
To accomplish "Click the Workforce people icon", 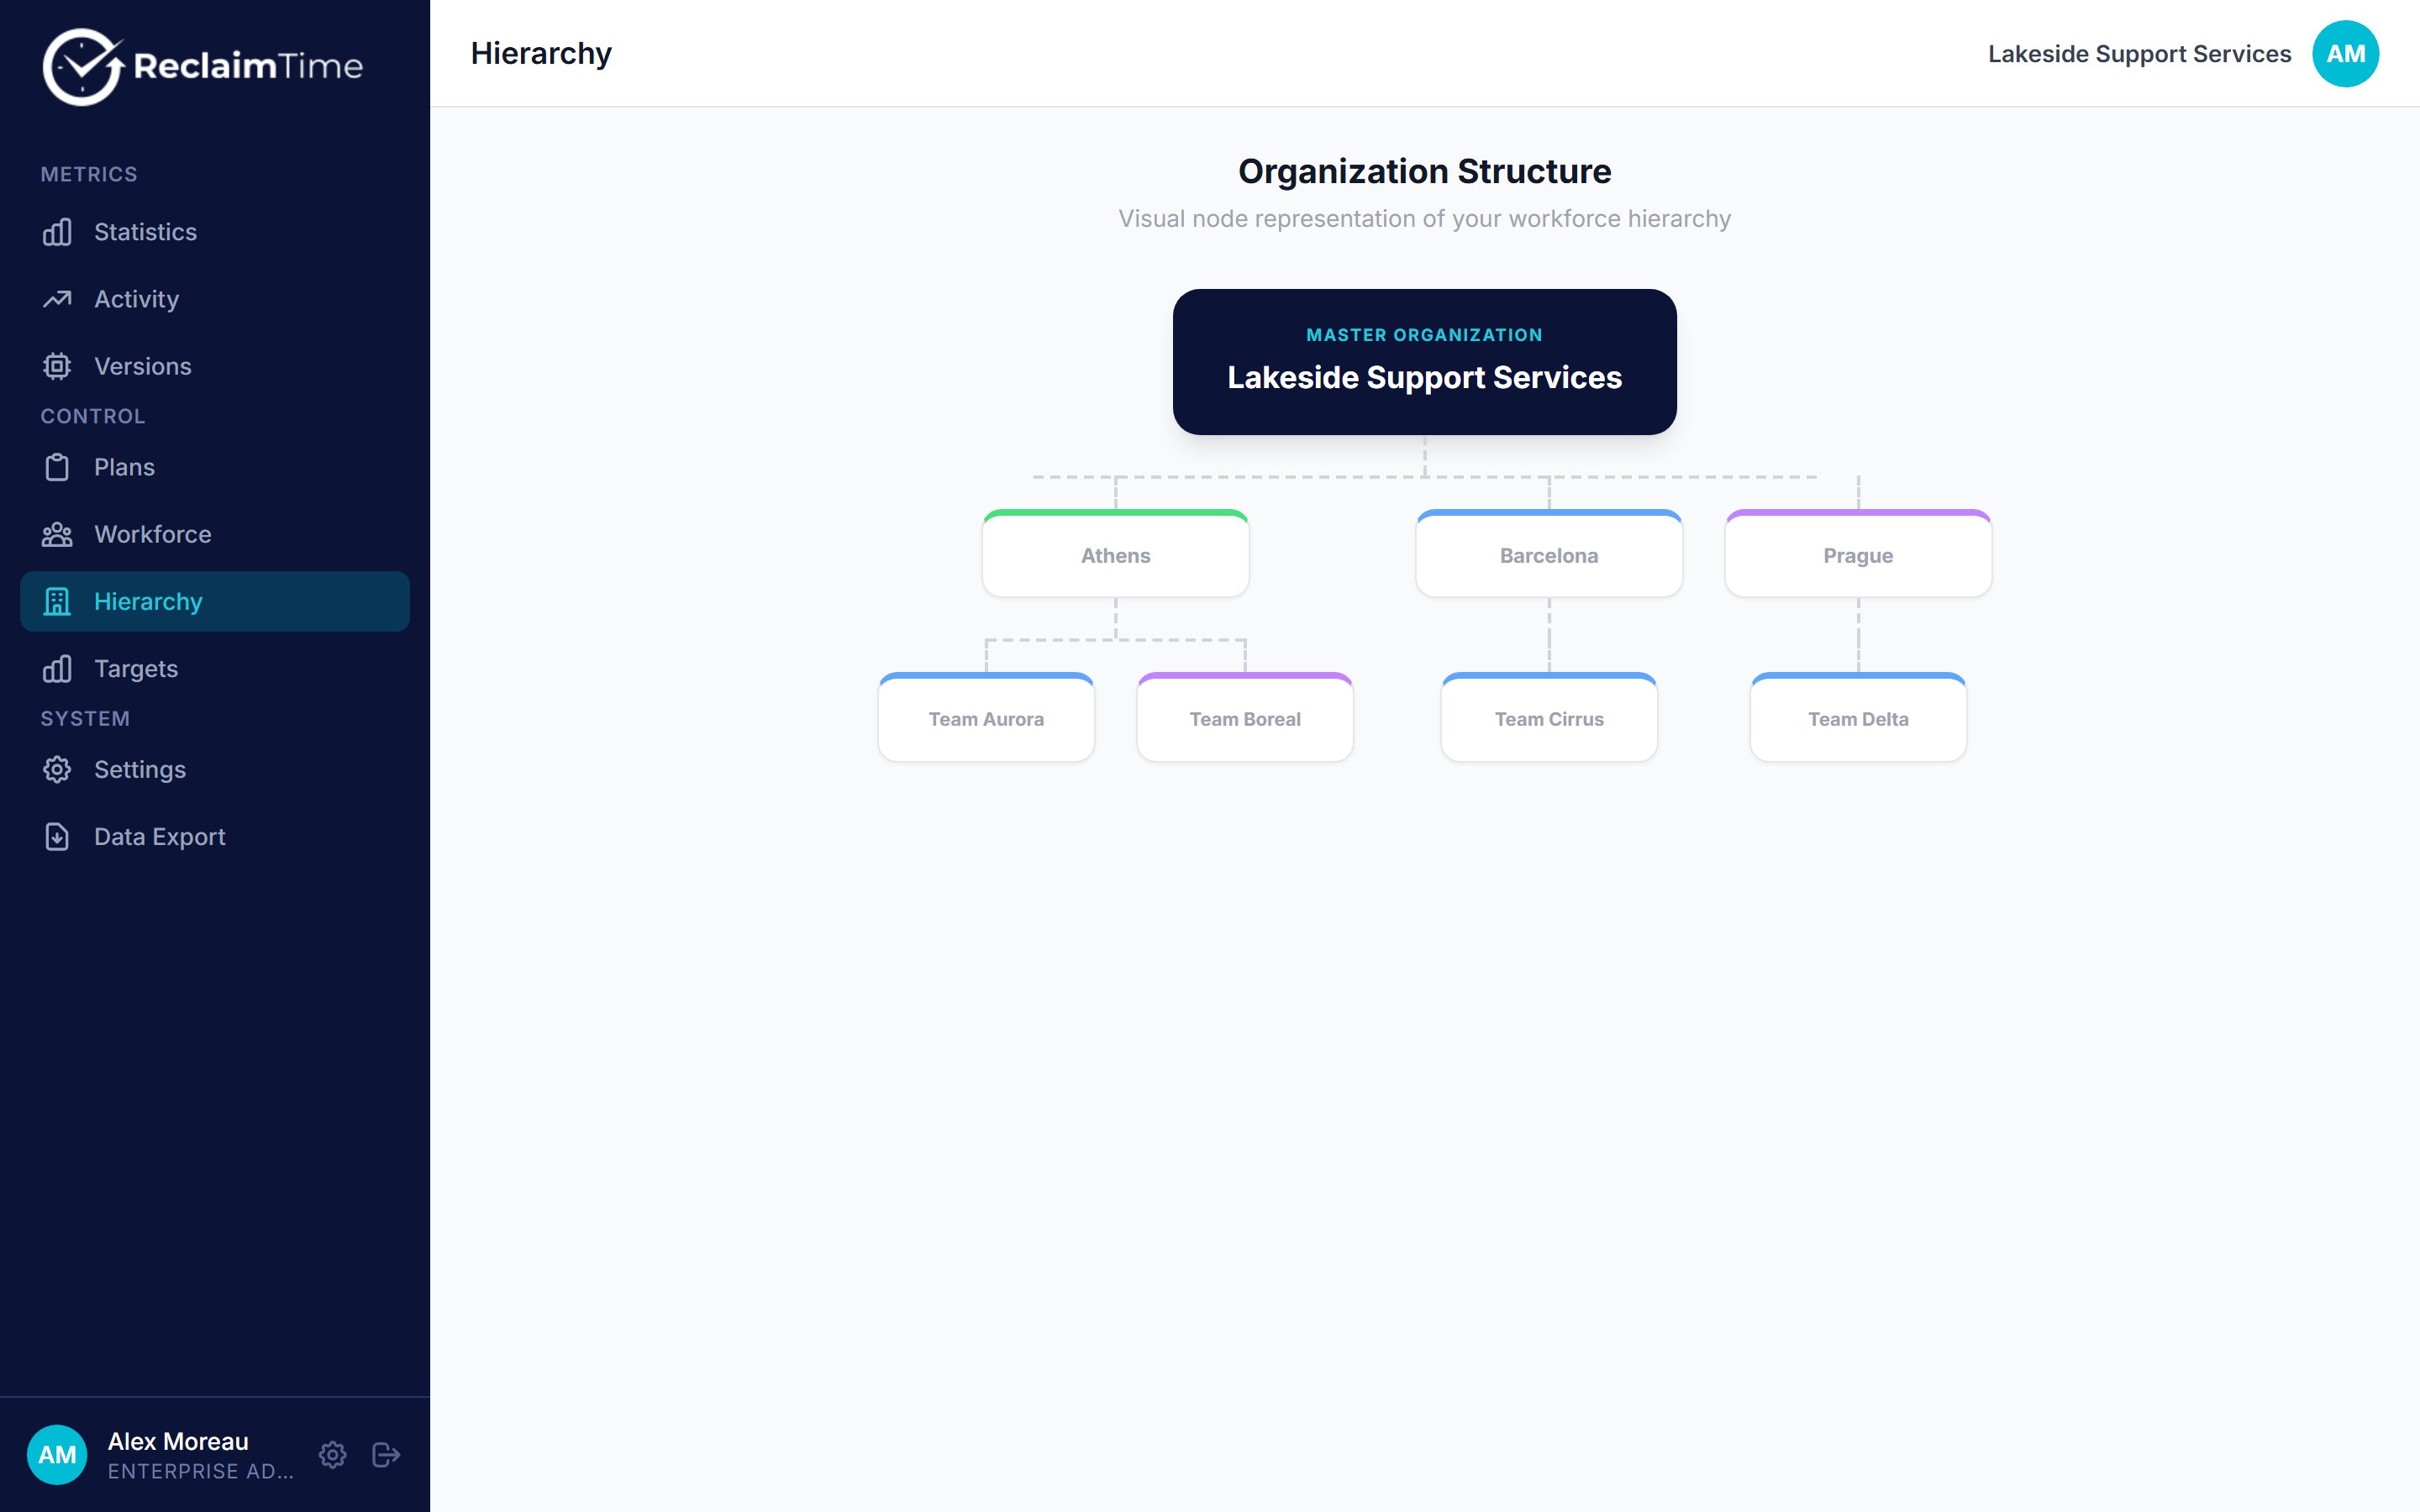I will 57,534.
